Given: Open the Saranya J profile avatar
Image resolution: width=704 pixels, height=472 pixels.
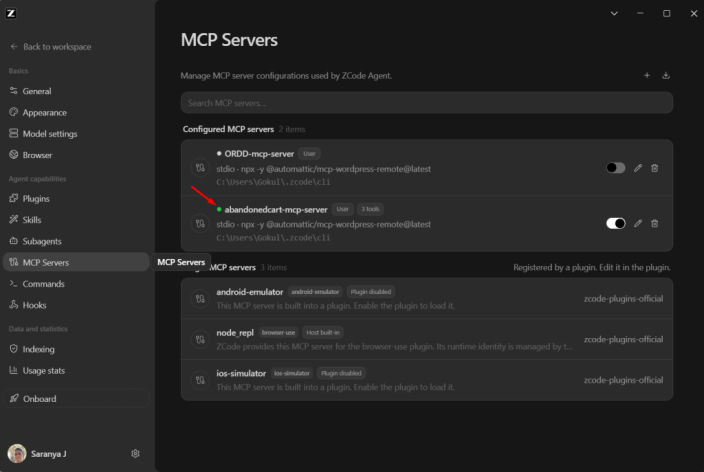Looking at the screenshot, I should click(17, 454).
